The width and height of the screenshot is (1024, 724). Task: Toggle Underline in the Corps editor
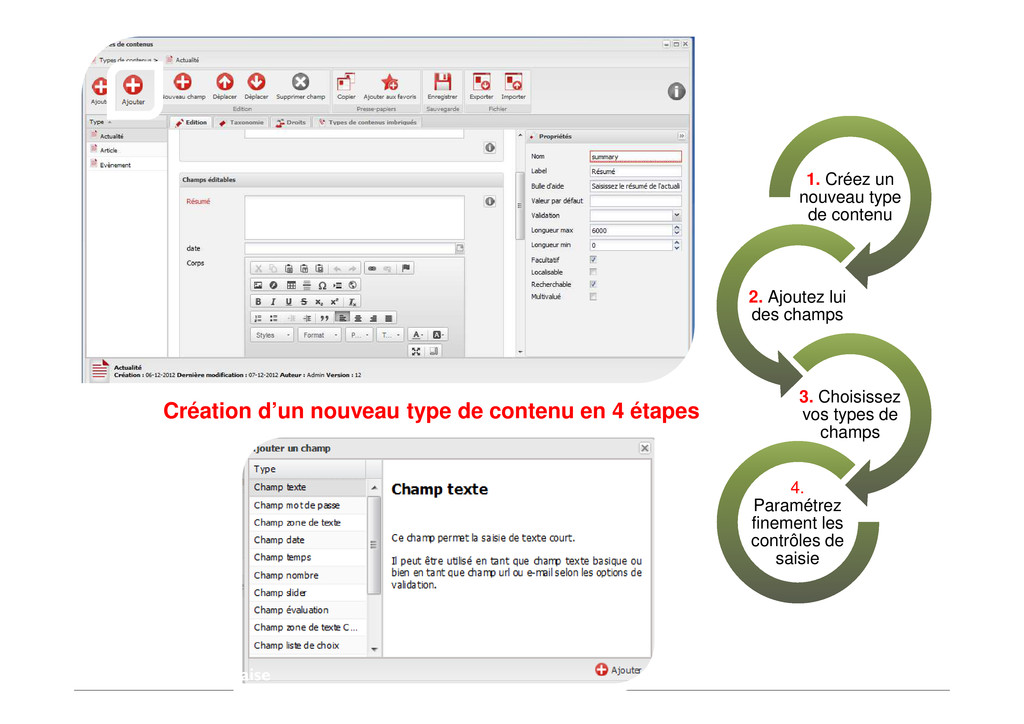point(288,302)
